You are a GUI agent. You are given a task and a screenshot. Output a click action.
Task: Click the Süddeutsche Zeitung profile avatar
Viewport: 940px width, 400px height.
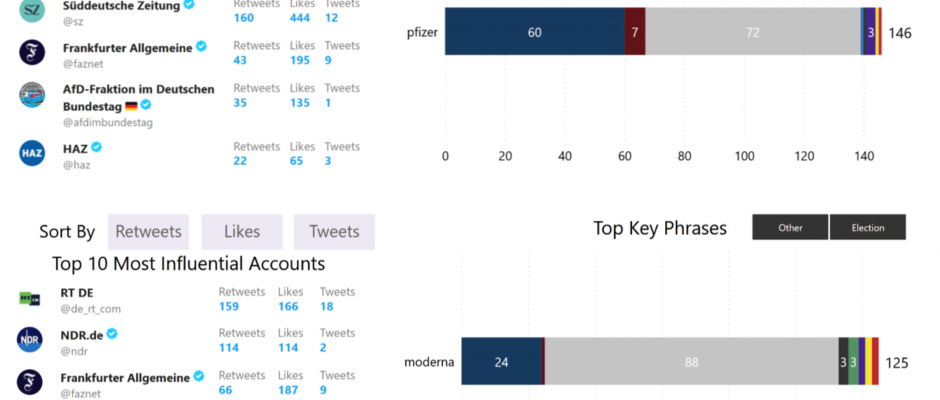point(32,10)
